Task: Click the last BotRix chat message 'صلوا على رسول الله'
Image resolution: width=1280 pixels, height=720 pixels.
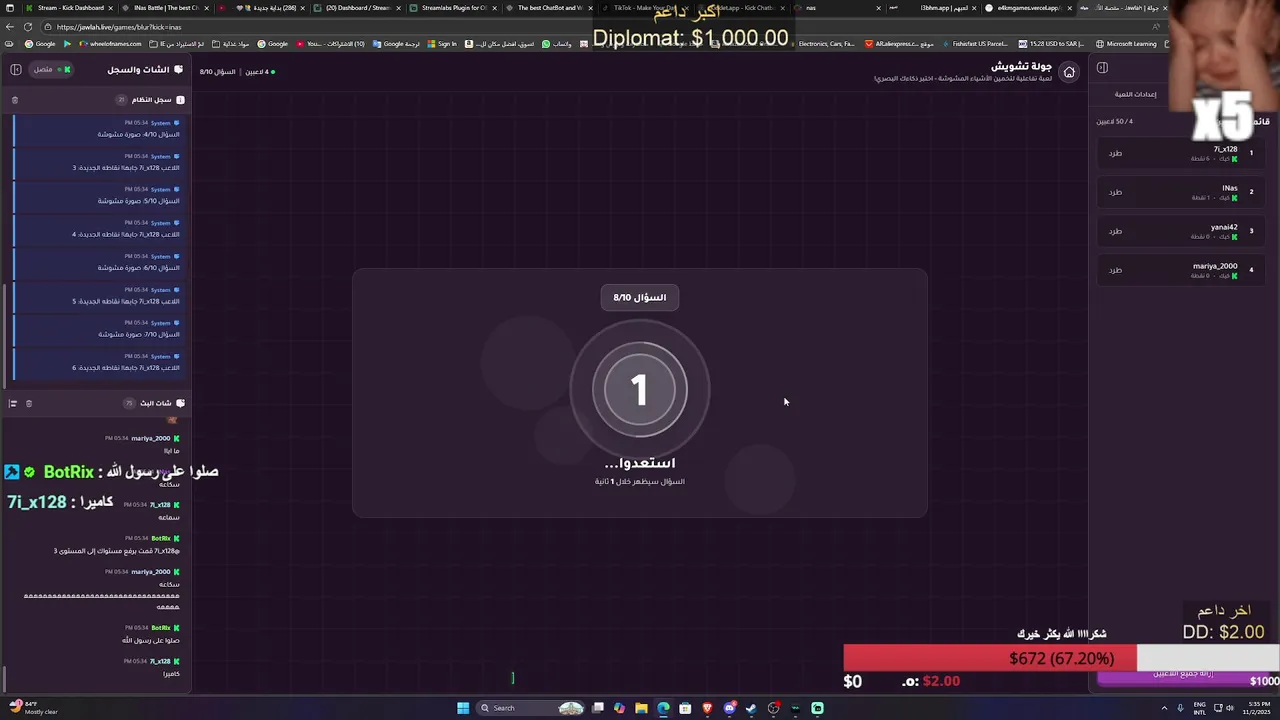Action: (151, 640)
